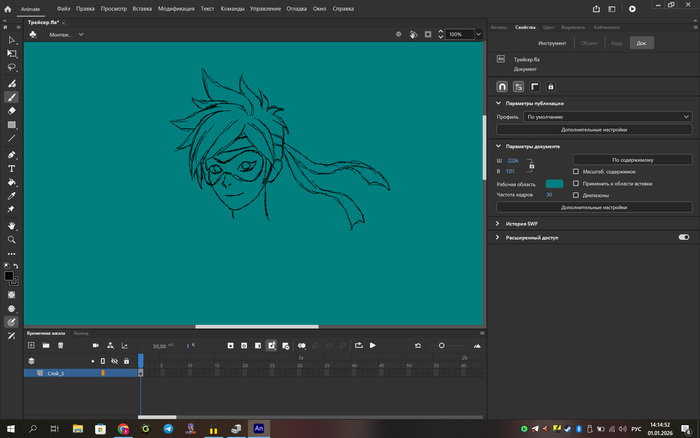
Task: Click the 'По содержимому' button
Action: point(632,159)
